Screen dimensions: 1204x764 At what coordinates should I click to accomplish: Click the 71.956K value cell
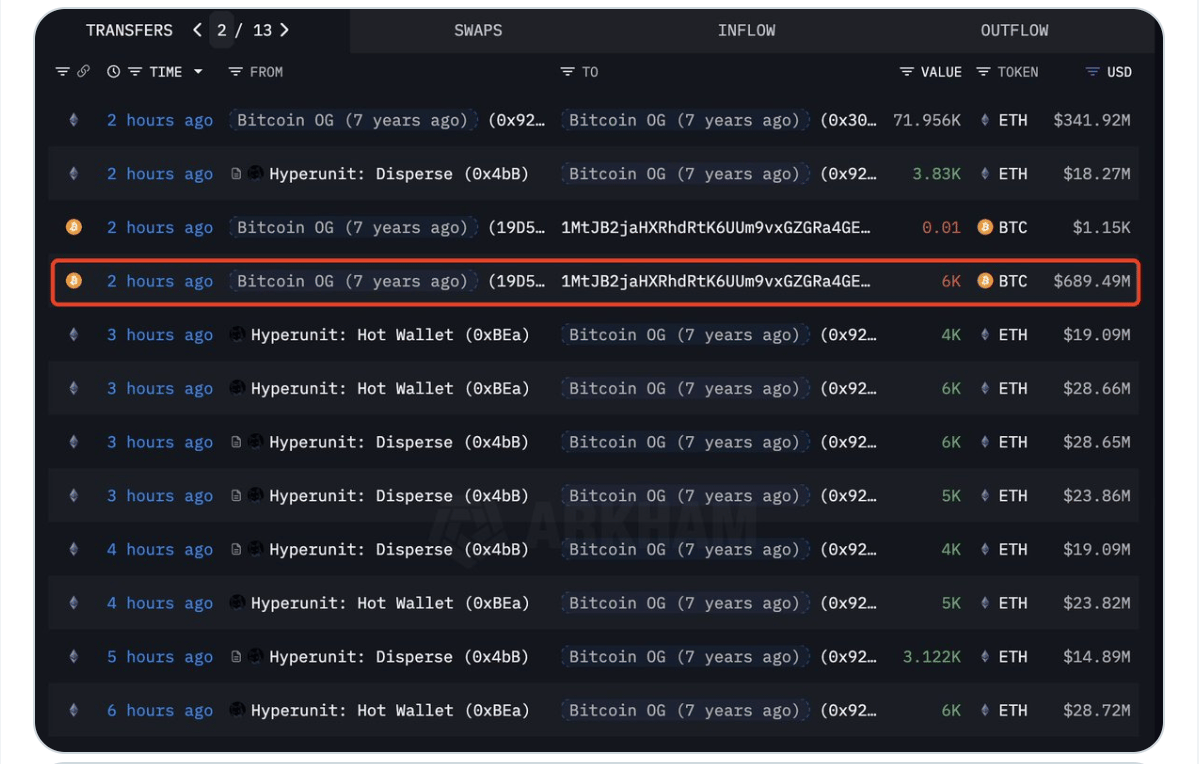click(927, 120)
